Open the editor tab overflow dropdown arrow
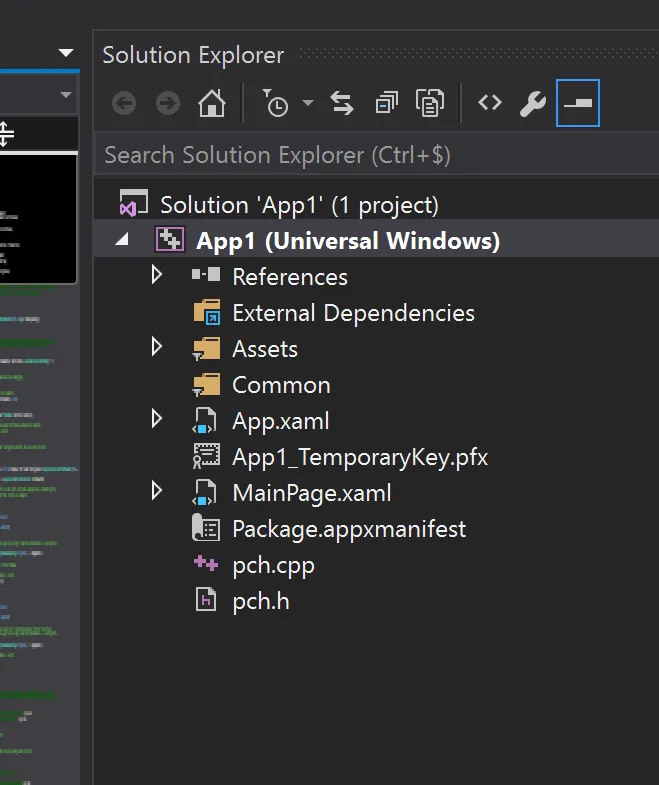The width and height of the screenshot is (659, 785). click(x=66, y=52)
